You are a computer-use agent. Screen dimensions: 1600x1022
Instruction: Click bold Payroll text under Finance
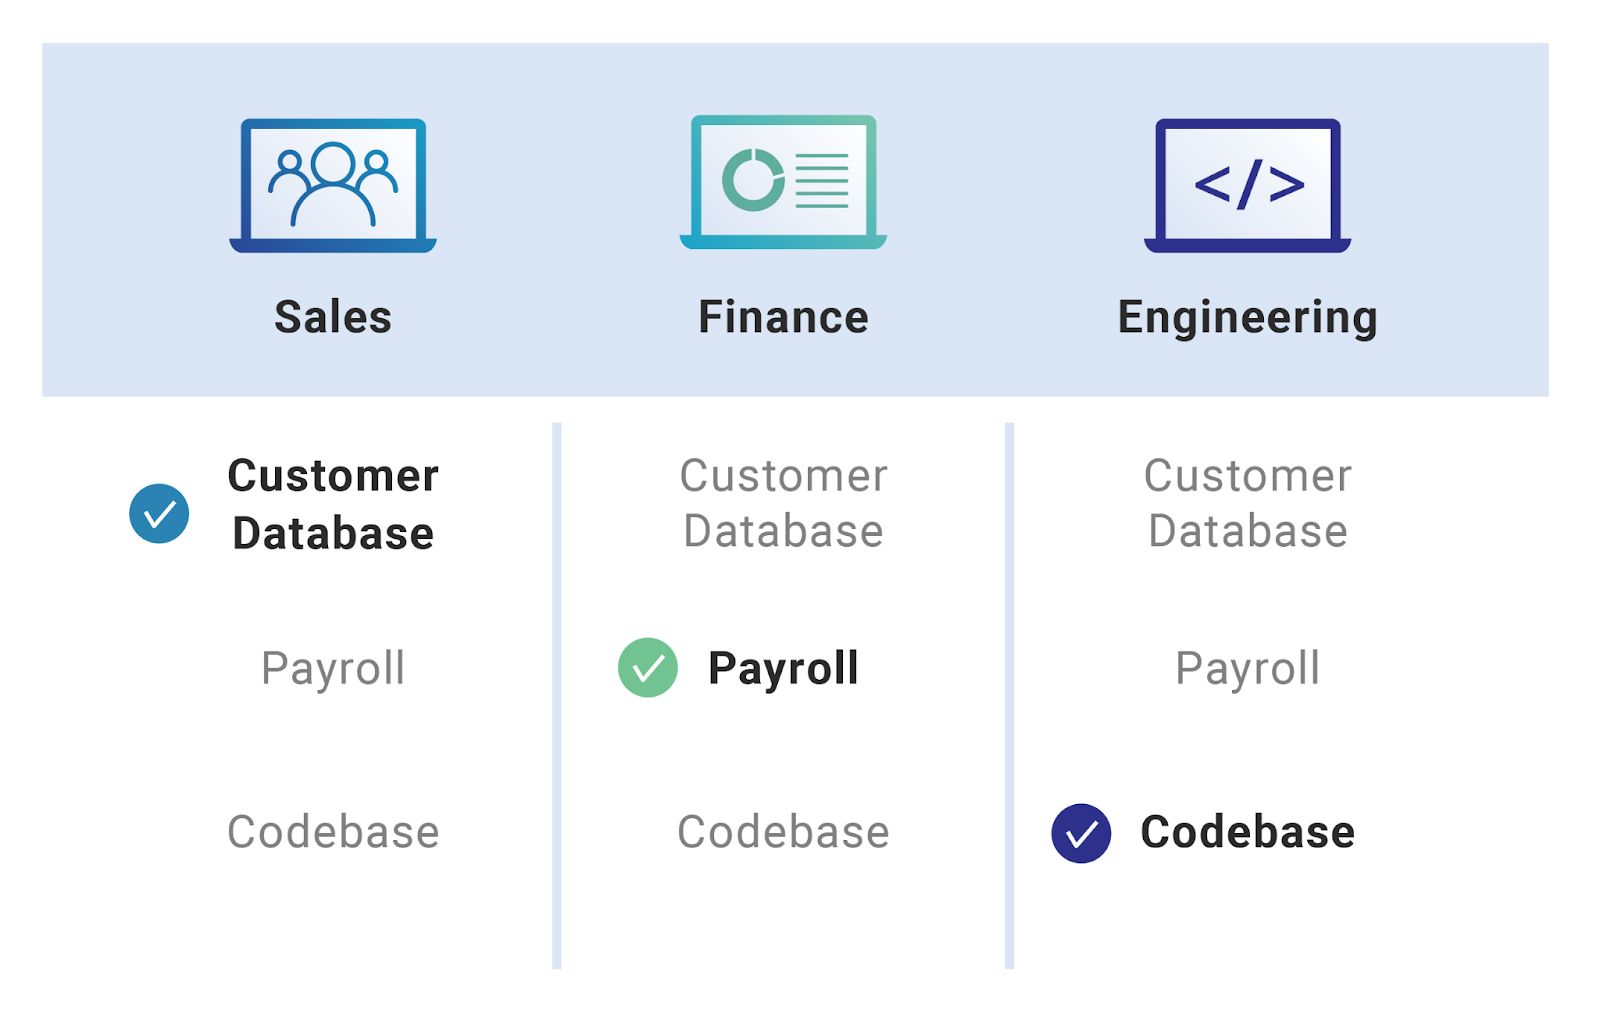[783, 669]
